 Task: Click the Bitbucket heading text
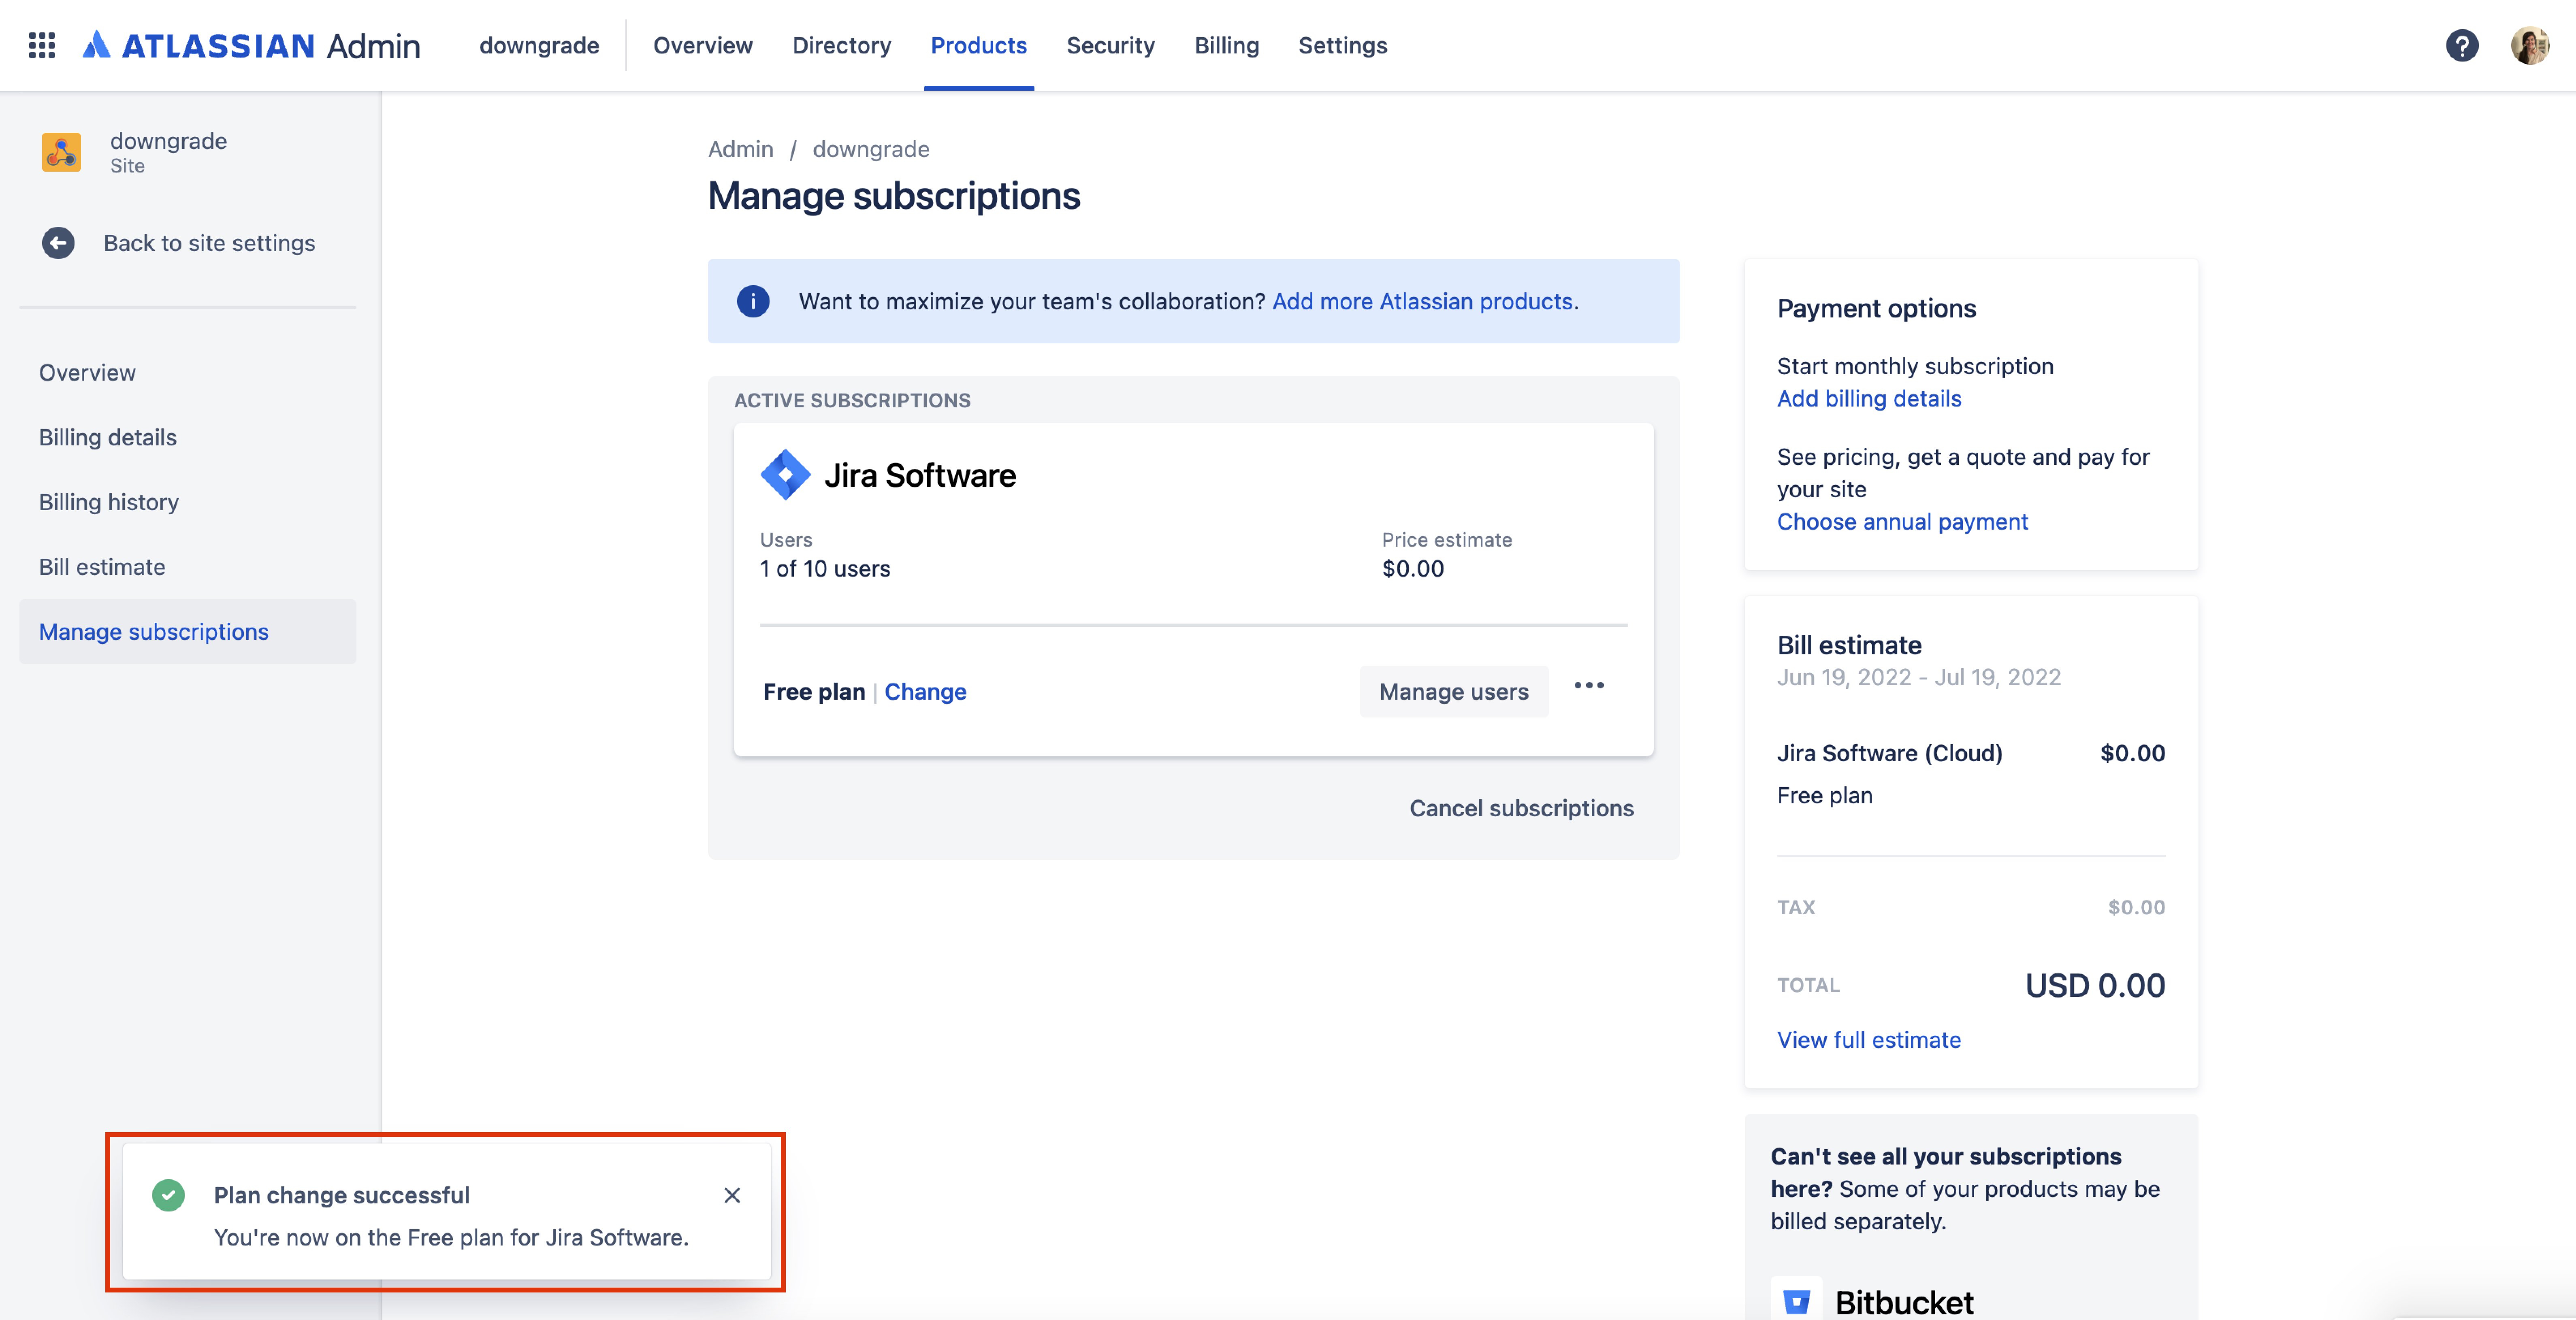tap(1904, 1302)
